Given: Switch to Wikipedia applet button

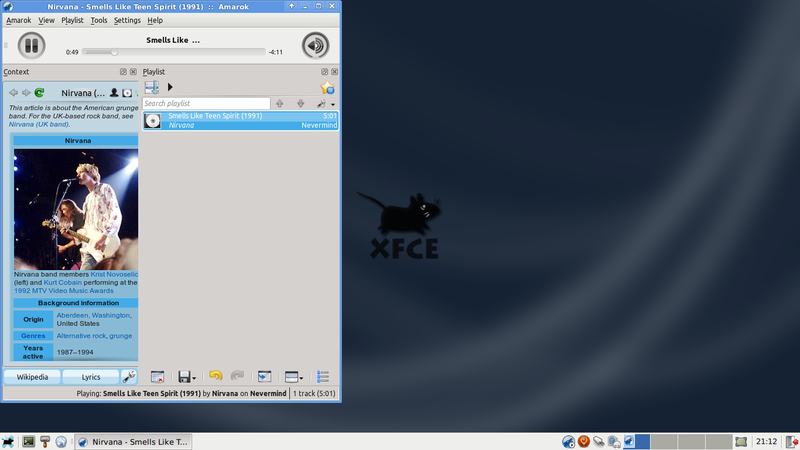Looking at the screenshot, I should point(32,377).
